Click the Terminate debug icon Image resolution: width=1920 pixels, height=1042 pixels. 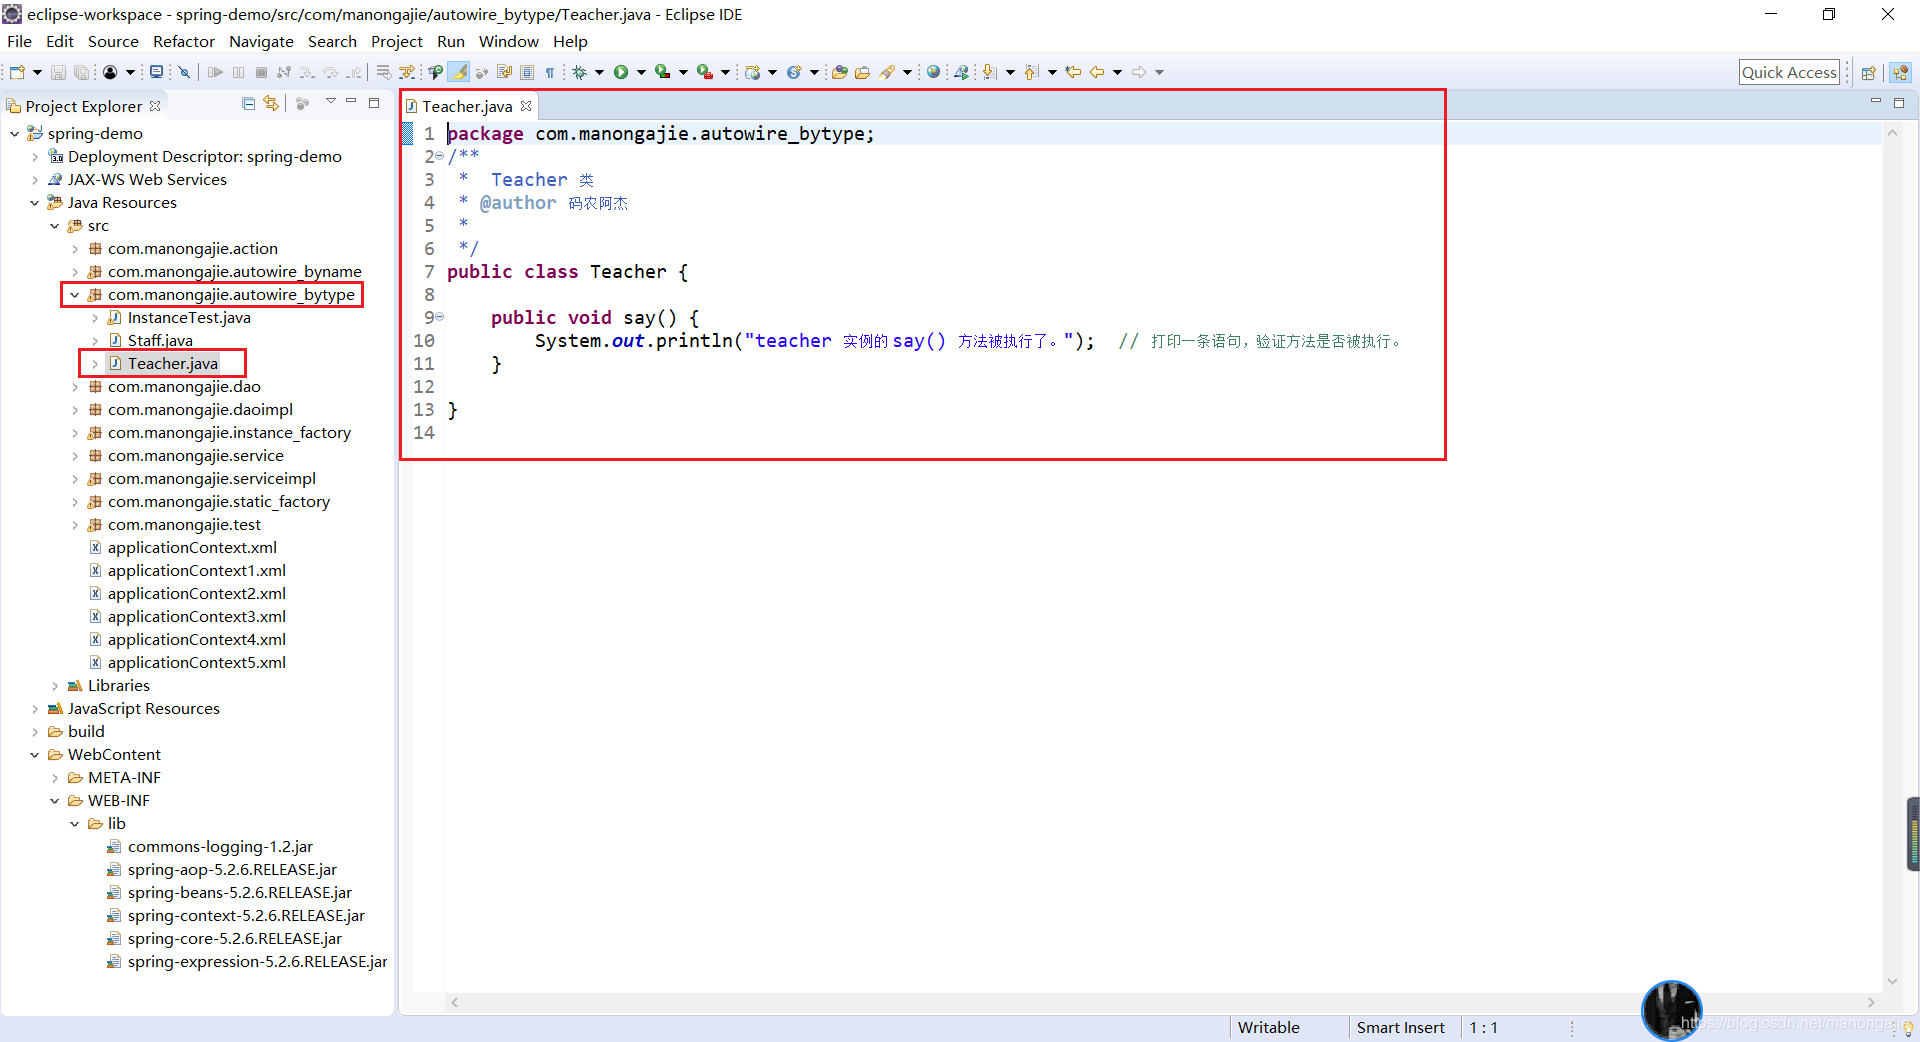261,72
